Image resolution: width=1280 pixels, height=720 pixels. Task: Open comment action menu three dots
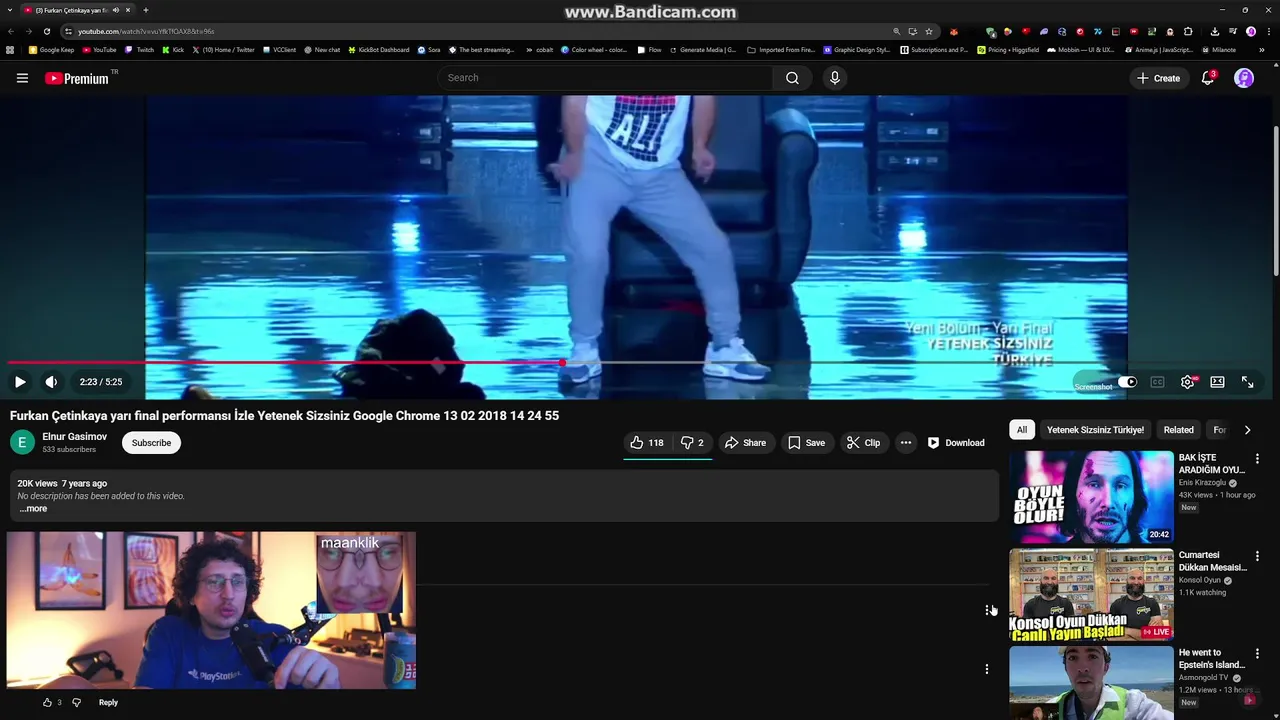pos(986,669)
